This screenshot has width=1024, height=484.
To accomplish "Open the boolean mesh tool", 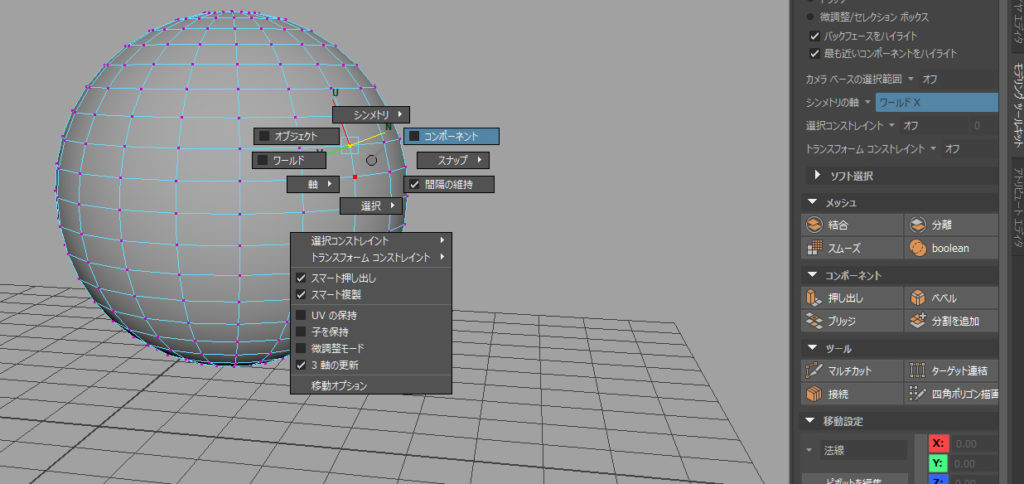I will click(951, 248).
